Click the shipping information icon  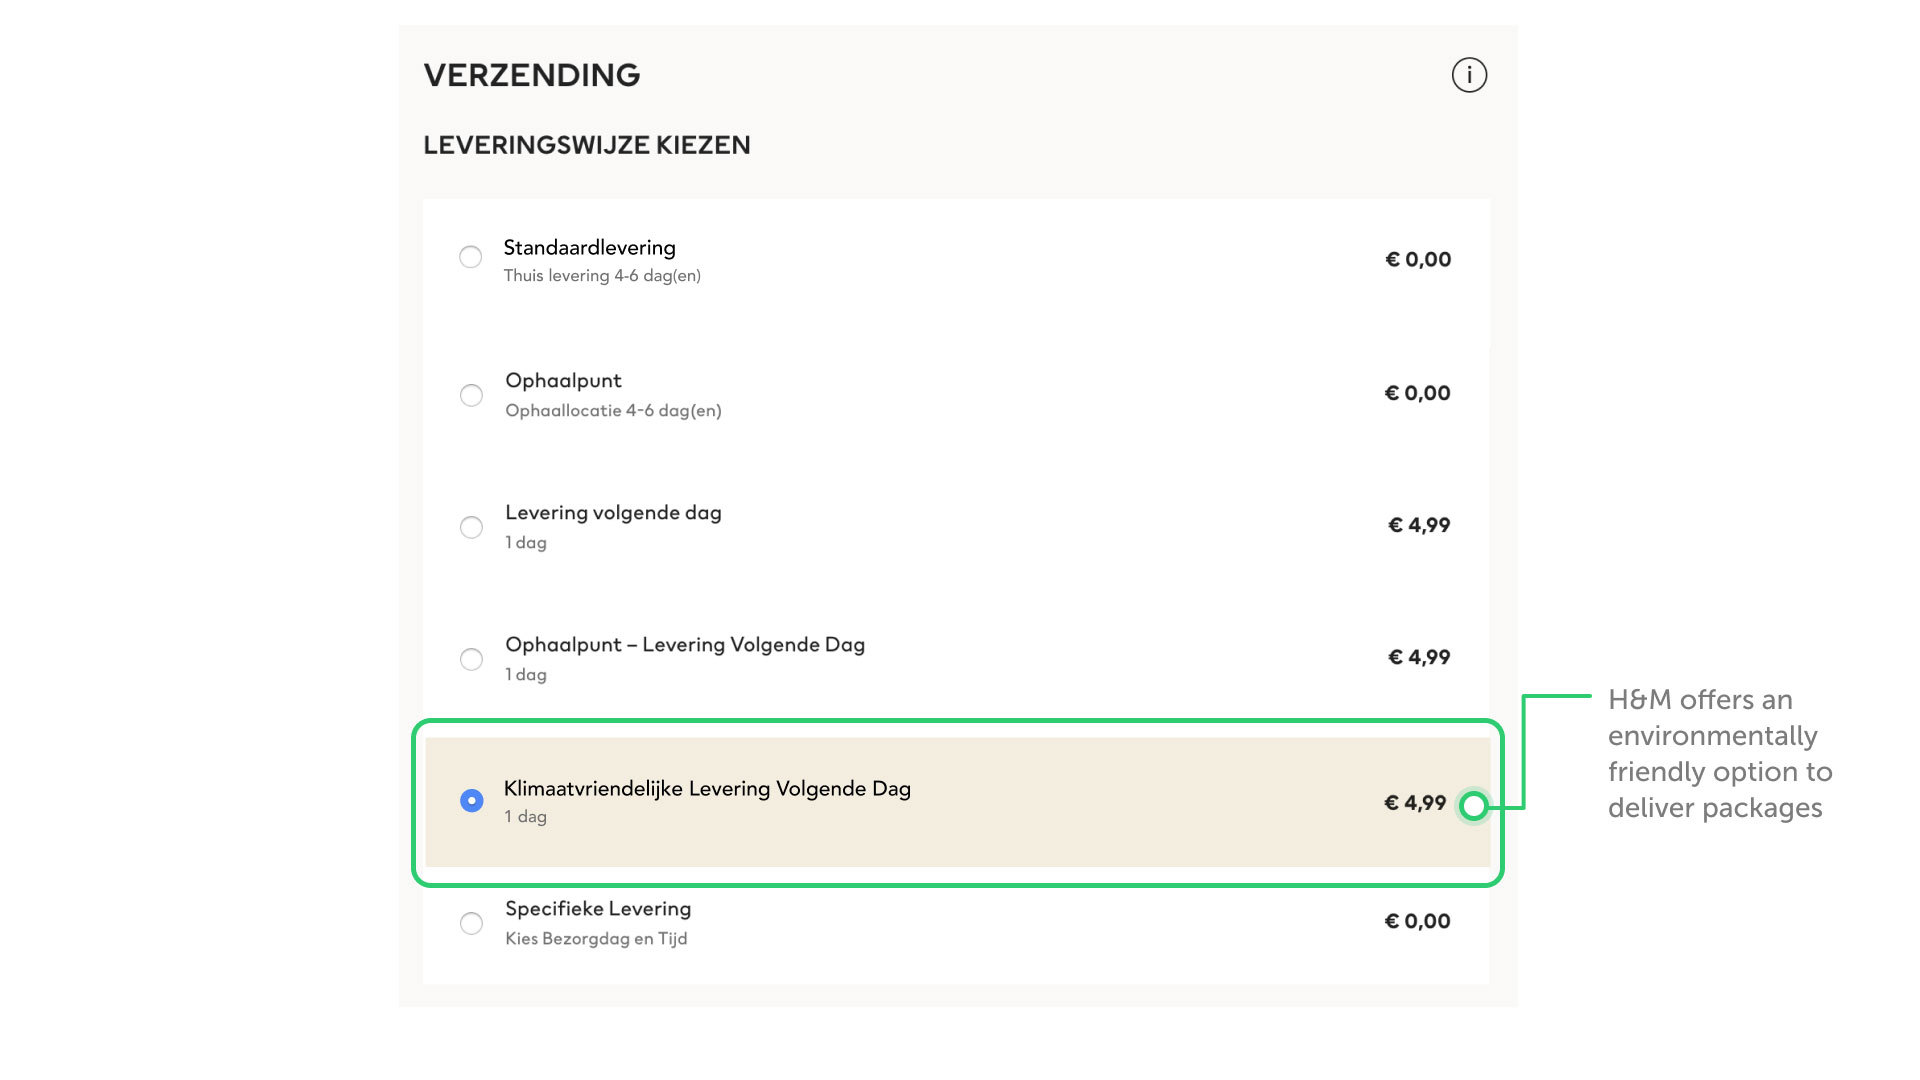click(x=1469, y=75)
